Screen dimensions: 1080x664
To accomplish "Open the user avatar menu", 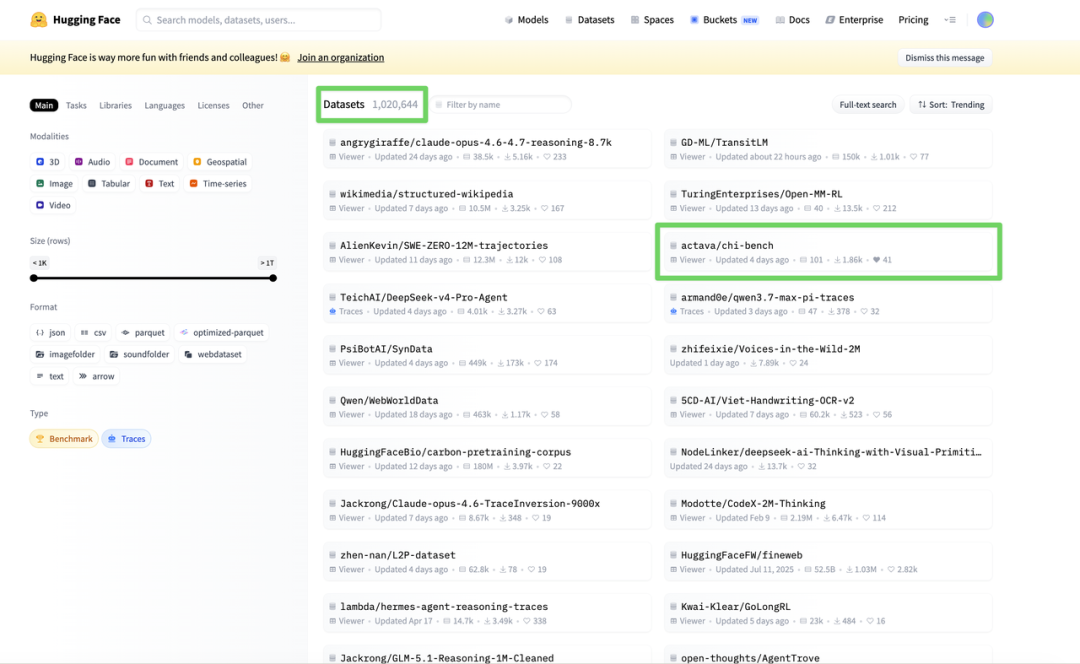I will (x=985, y=20).
